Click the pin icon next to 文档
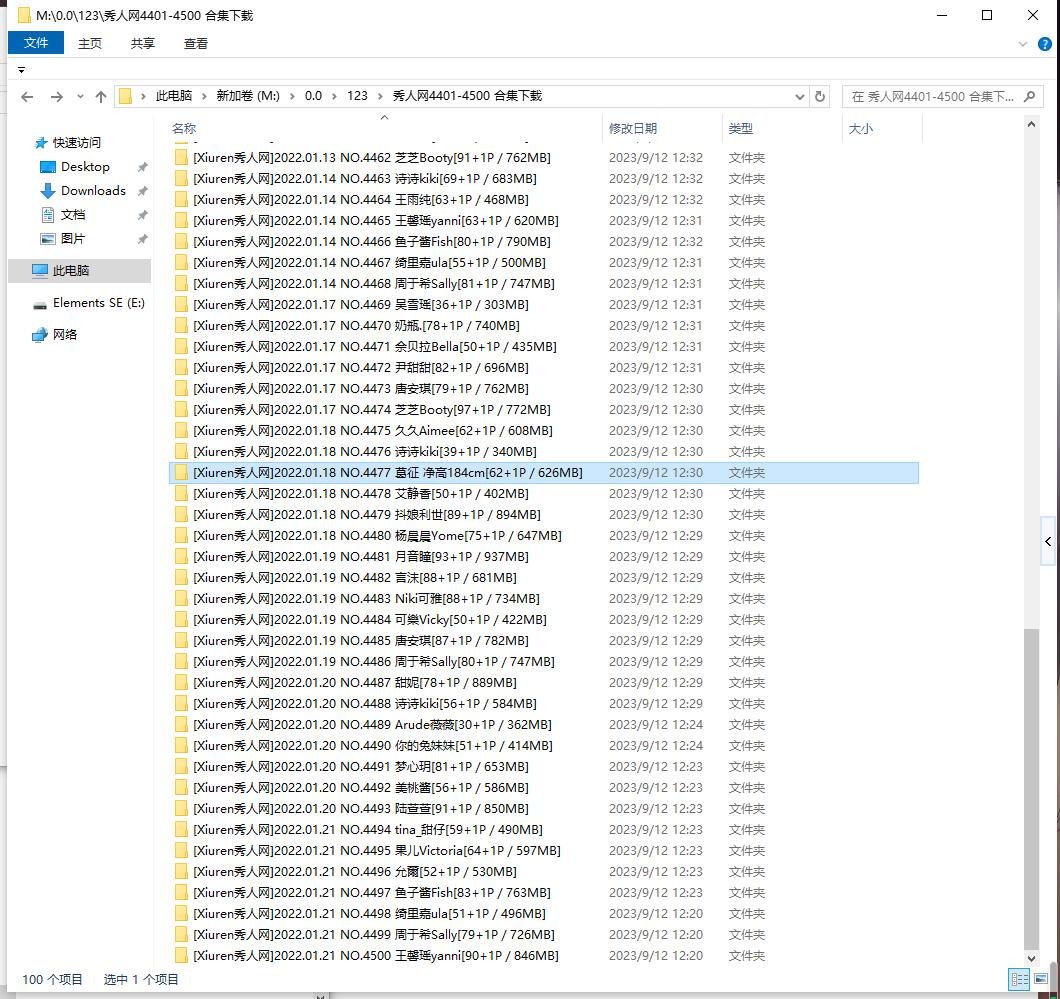 pyautogui.click(x=143, y=215)
